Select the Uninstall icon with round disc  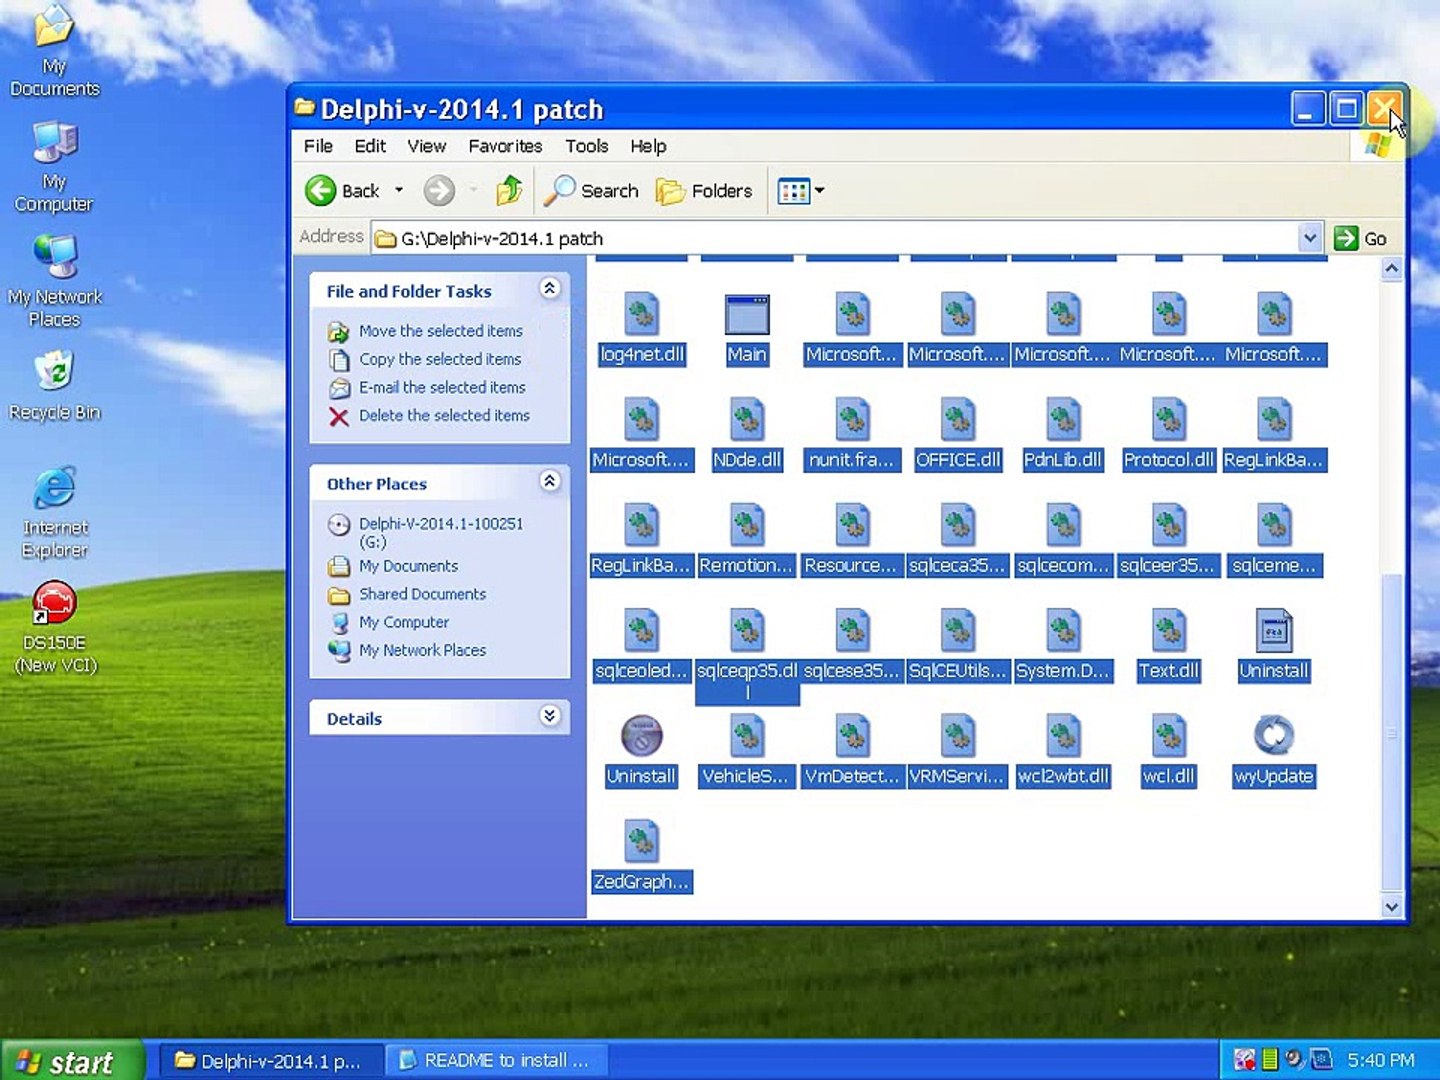click(641, 750)
